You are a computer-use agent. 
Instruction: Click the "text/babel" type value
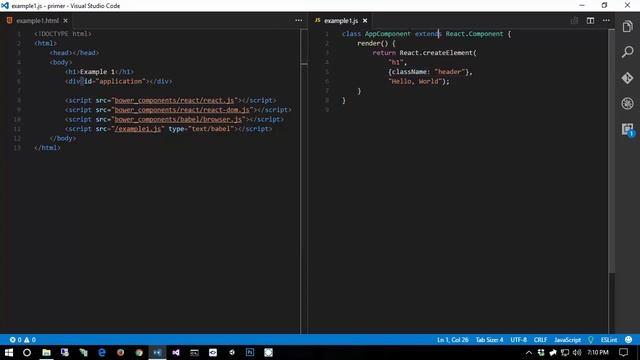(211, 129)
